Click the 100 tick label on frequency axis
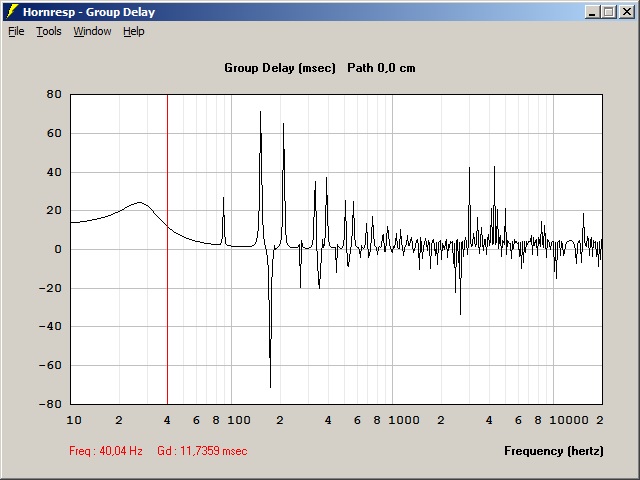 [239, 420]
